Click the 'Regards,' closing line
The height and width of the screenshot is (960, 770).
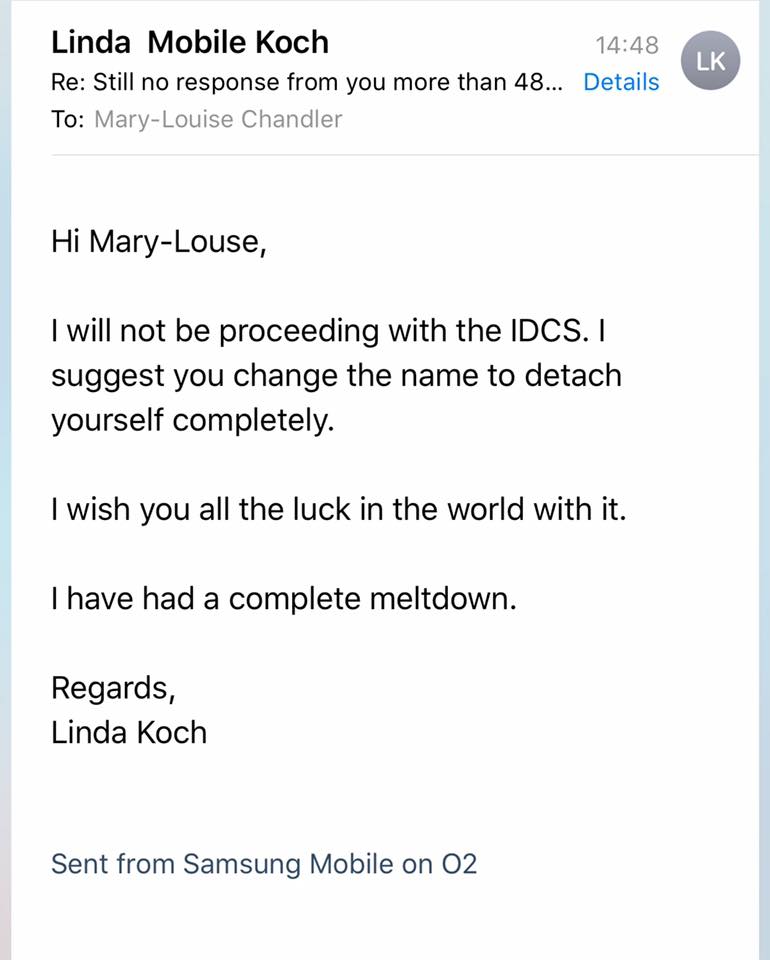(113, 688)
